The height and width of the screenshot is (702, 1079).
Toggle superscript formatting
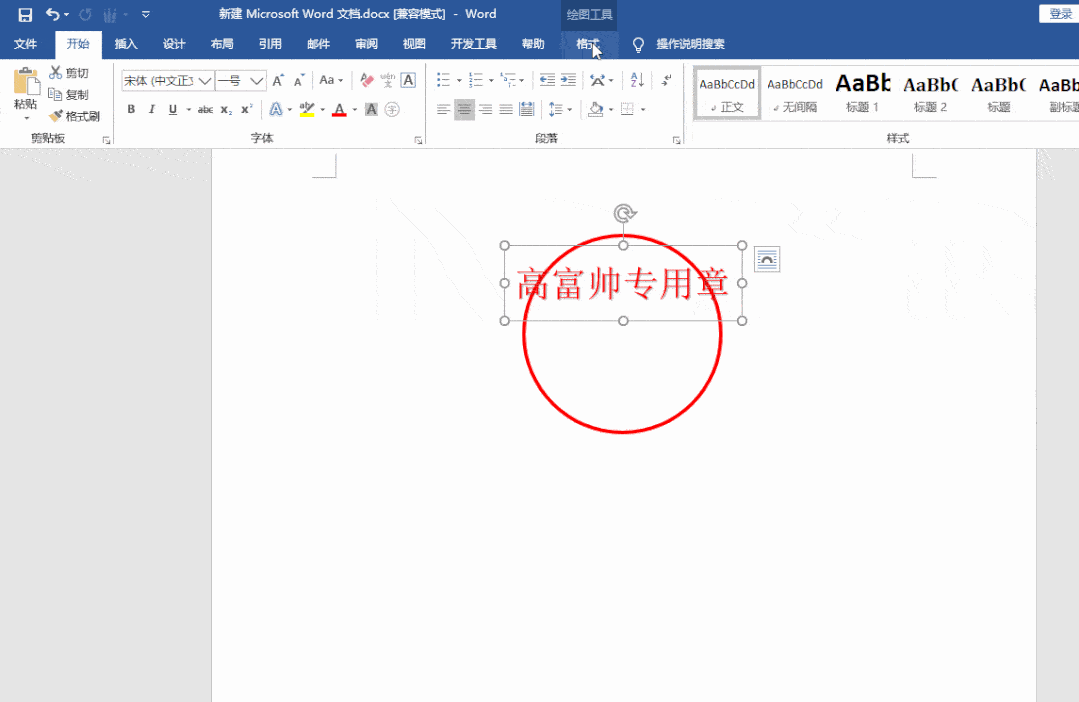coord(246,109)
